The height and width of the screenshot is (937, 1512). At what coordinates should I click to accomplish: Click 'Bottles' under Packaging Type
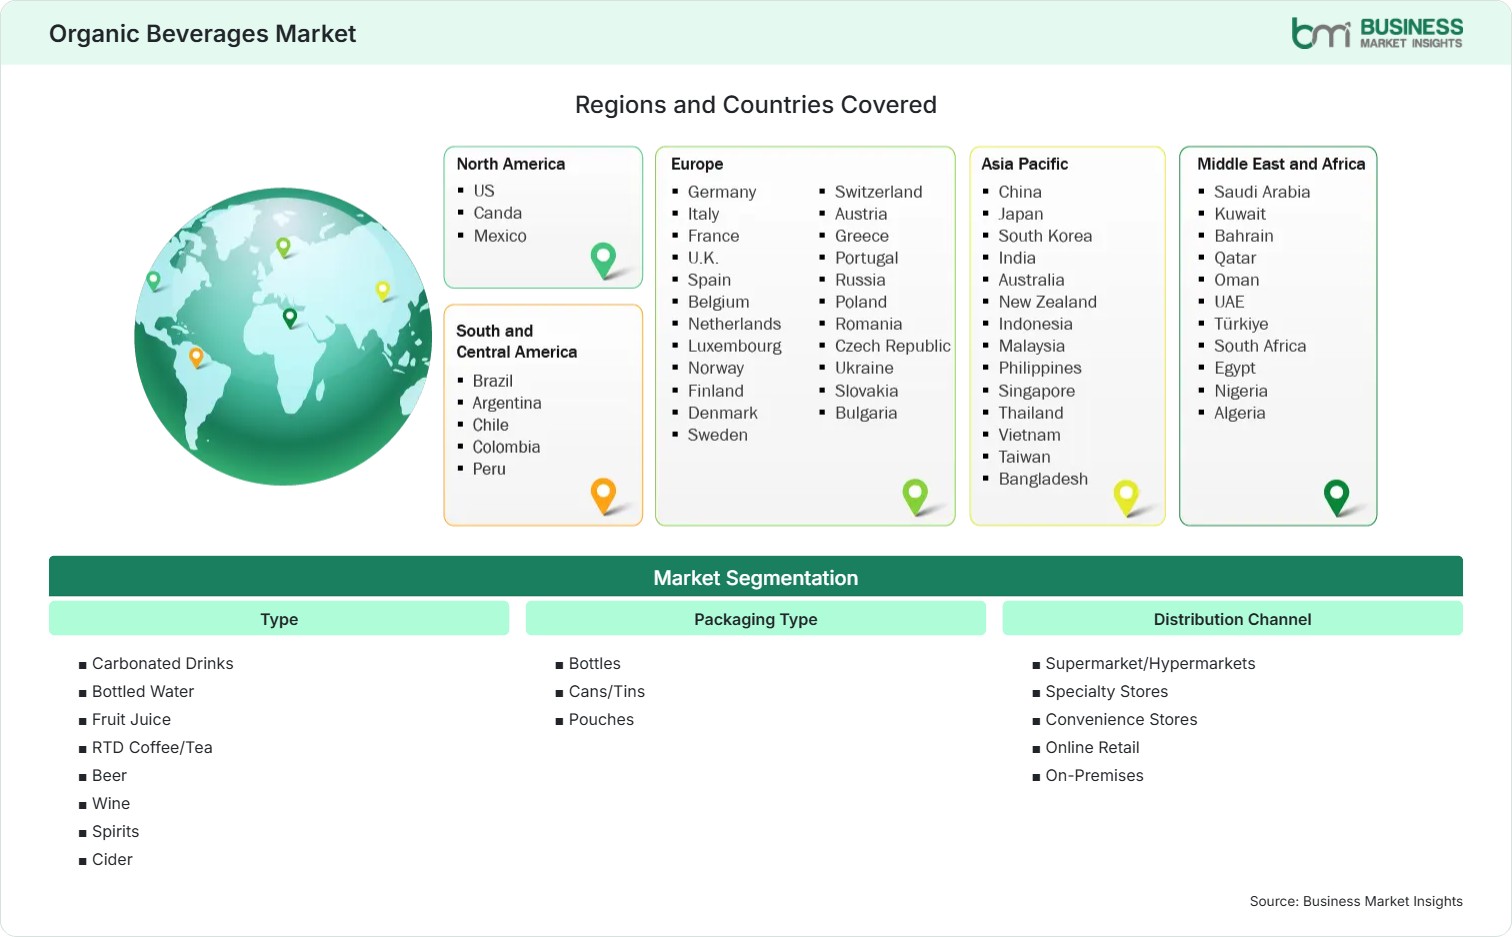[x=595, y=664]
